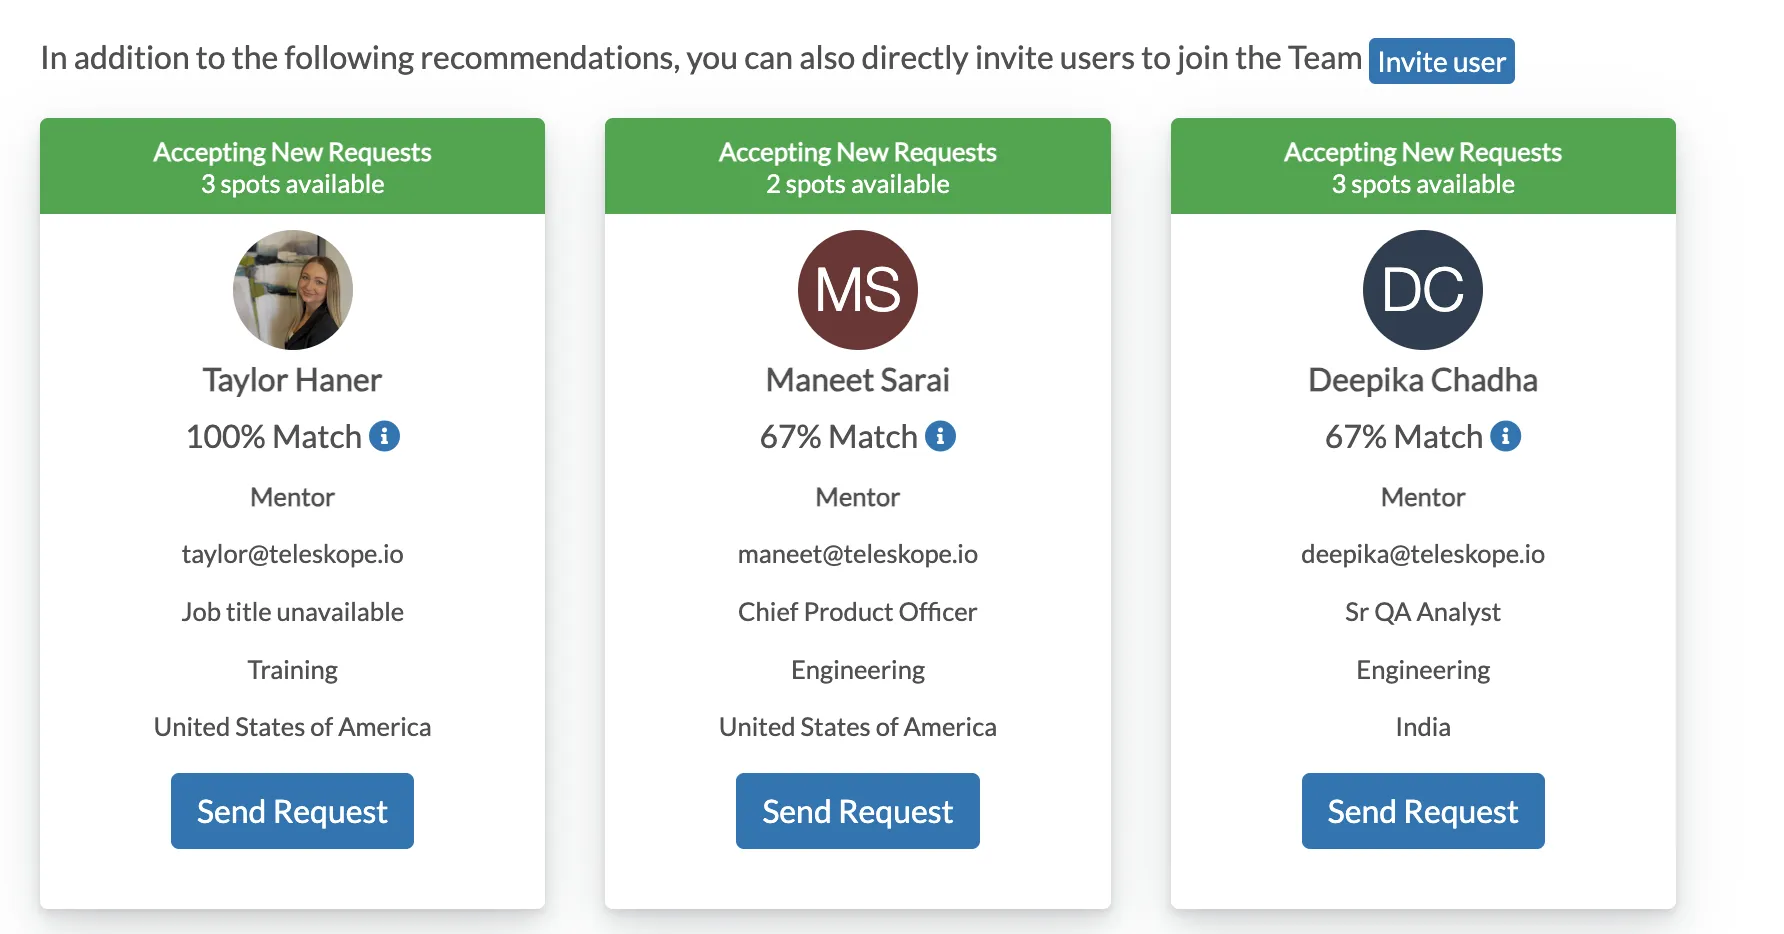
Task: Open Taylor Haner's name link
Action: pos(292,380)
